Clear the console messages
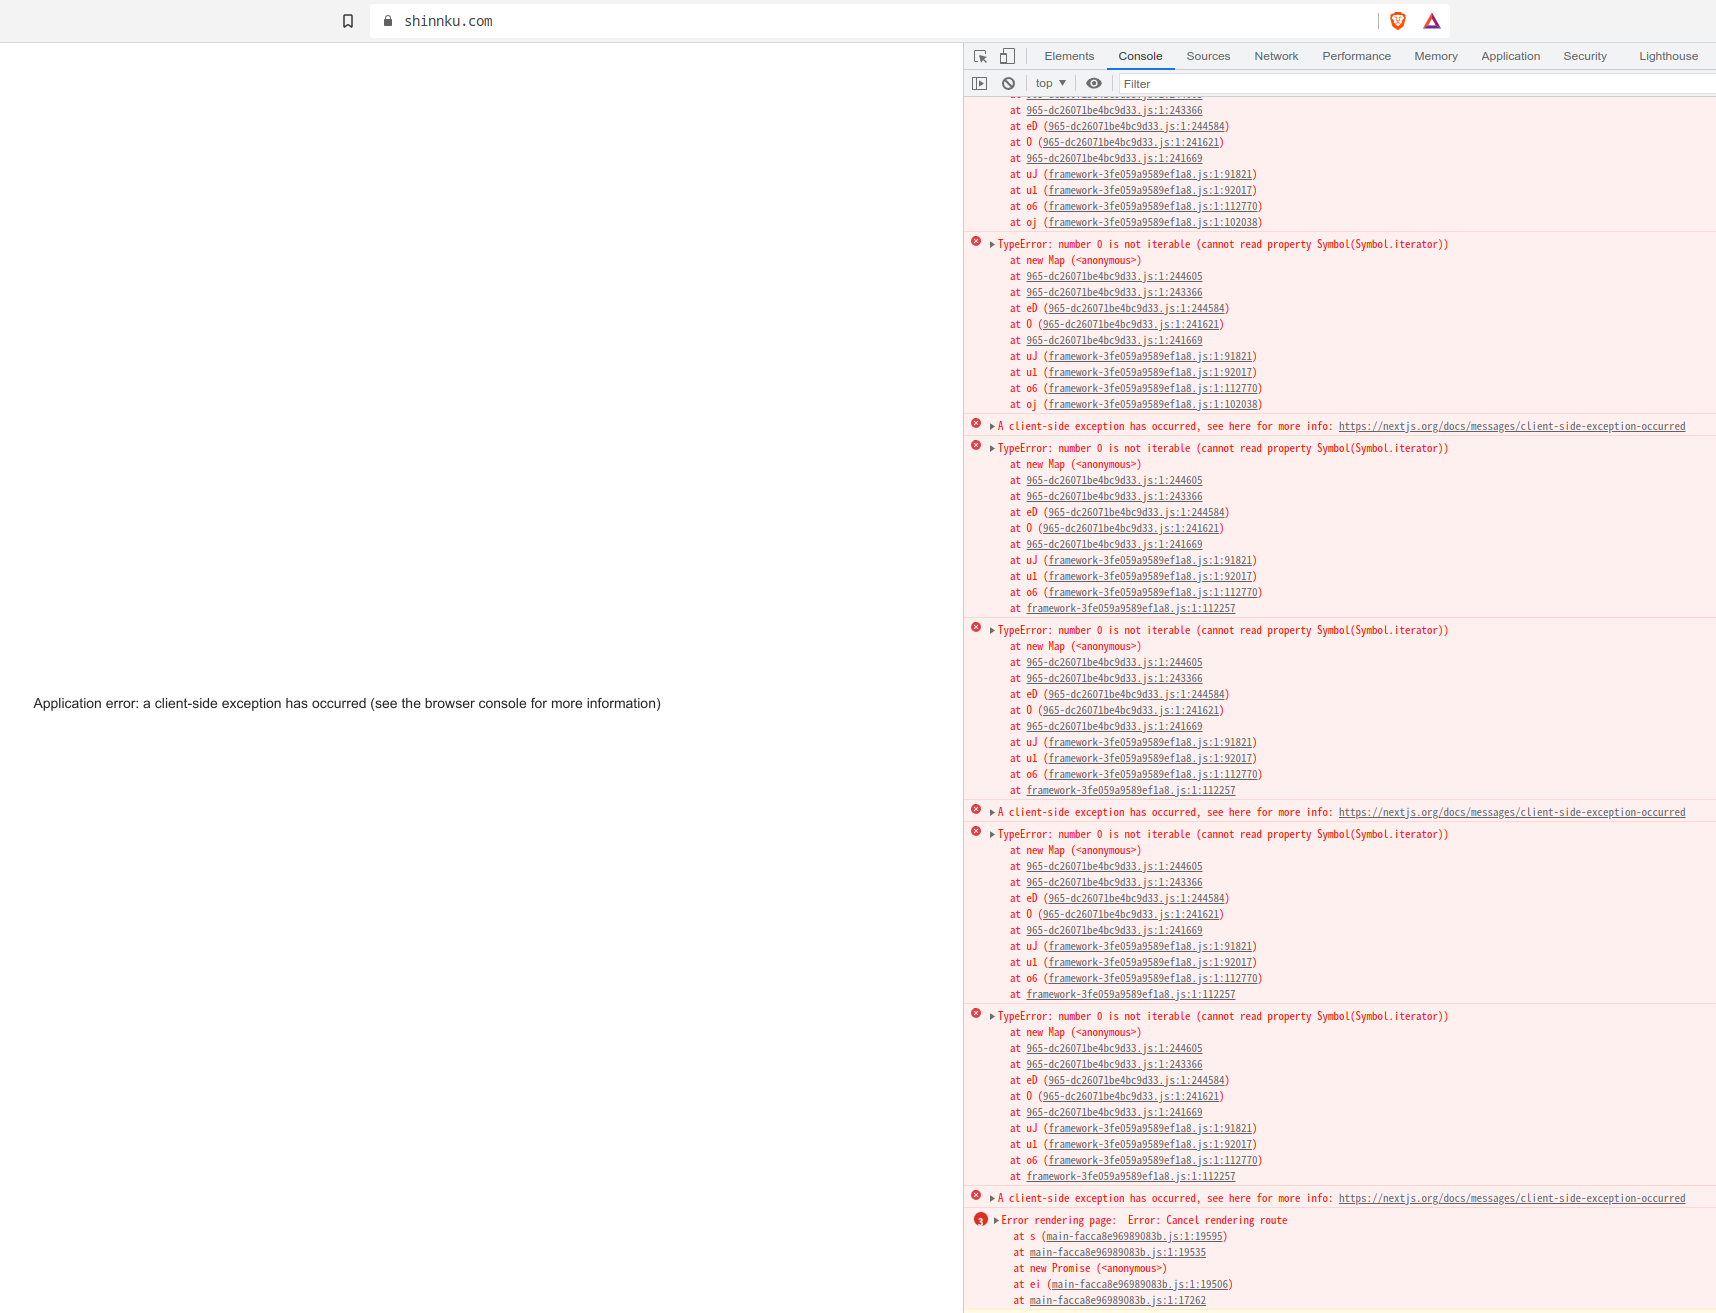Viewport: 1716px width, 1313px height. (x=1008, y=83)
